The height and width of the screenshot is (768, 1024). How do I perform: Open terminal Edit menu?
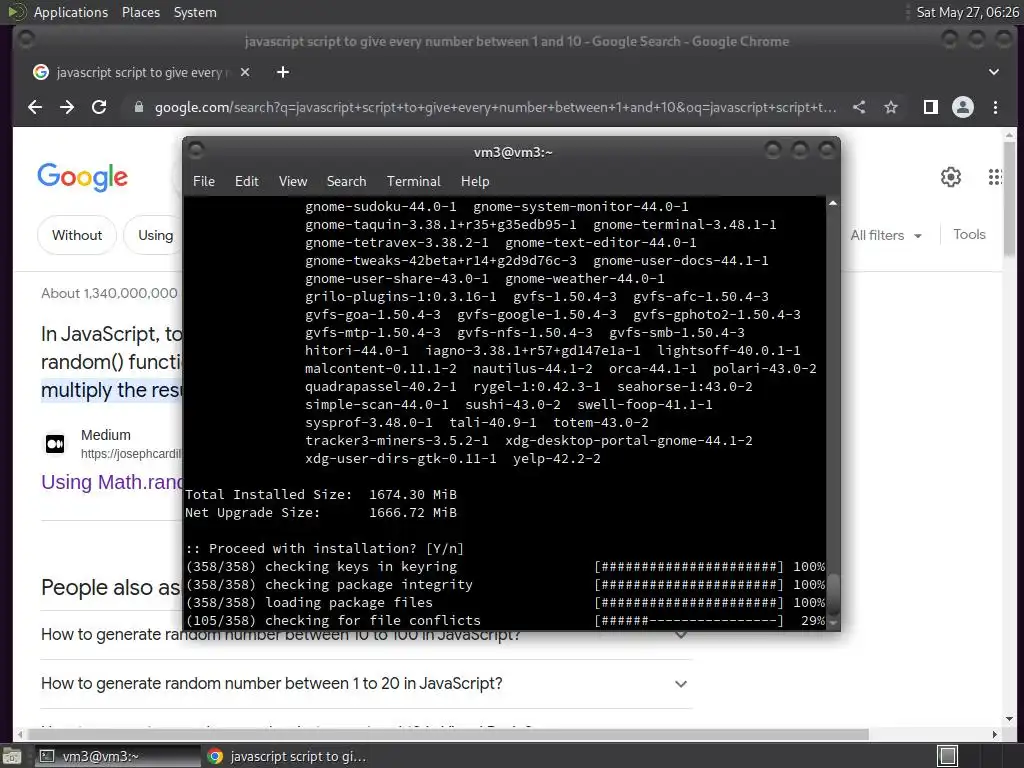pos(246,181)
